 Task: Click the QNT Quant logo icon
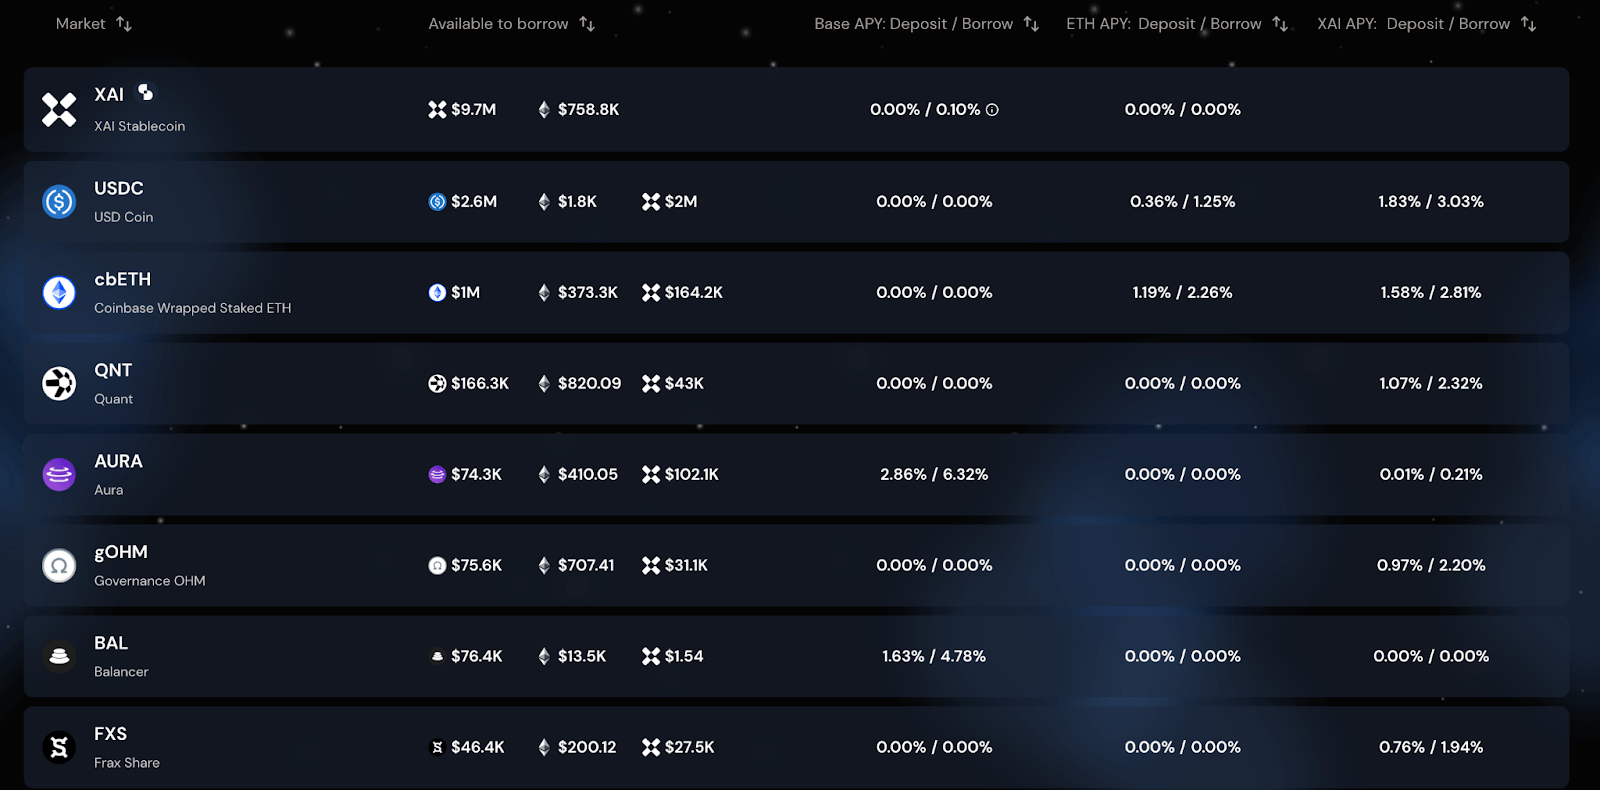[x=59, y=383]
